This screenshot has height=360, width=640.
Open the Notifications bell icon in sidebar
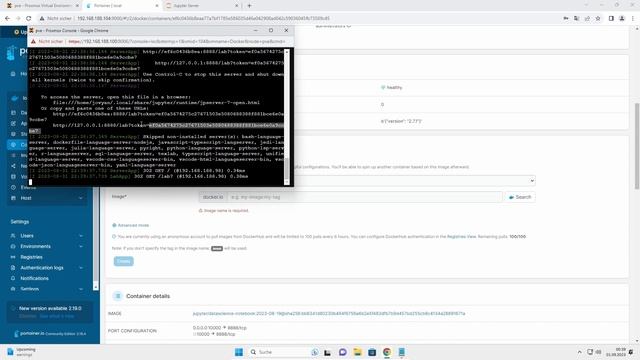[x=13, y=278]
